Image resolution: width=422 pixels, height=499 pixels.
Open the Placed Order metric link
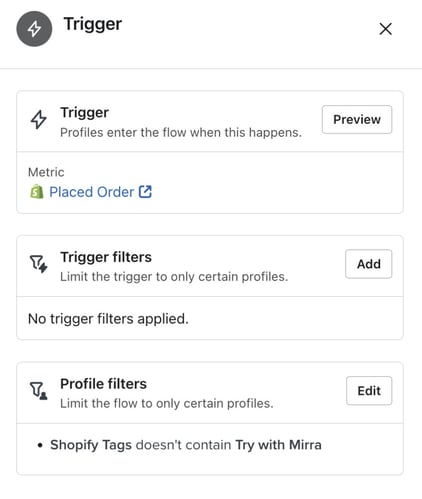point(91,192)
